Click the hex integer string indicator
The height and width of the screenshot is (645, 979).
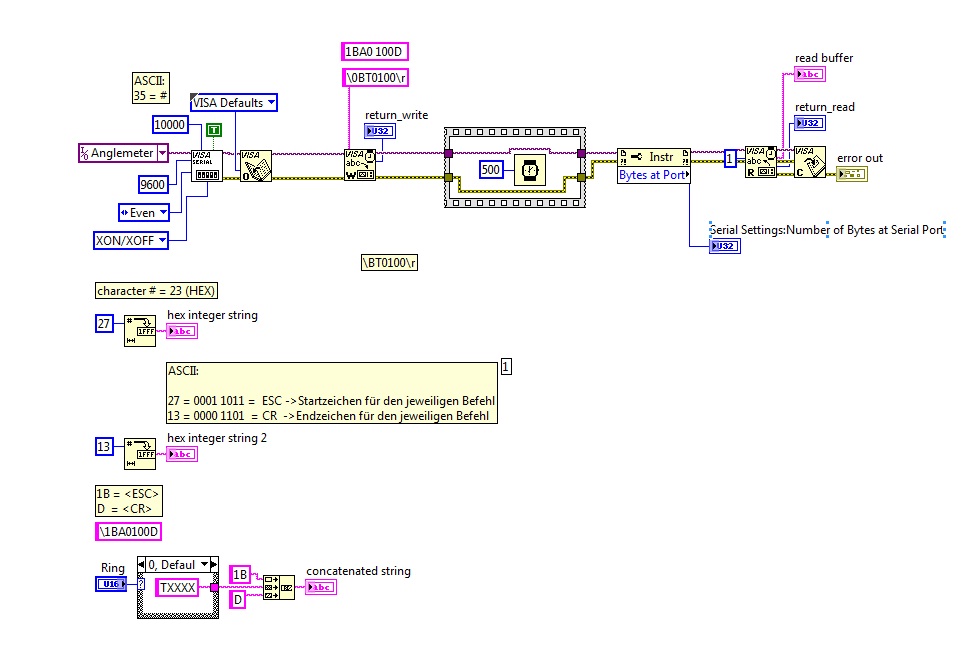[x=182, y=332]
